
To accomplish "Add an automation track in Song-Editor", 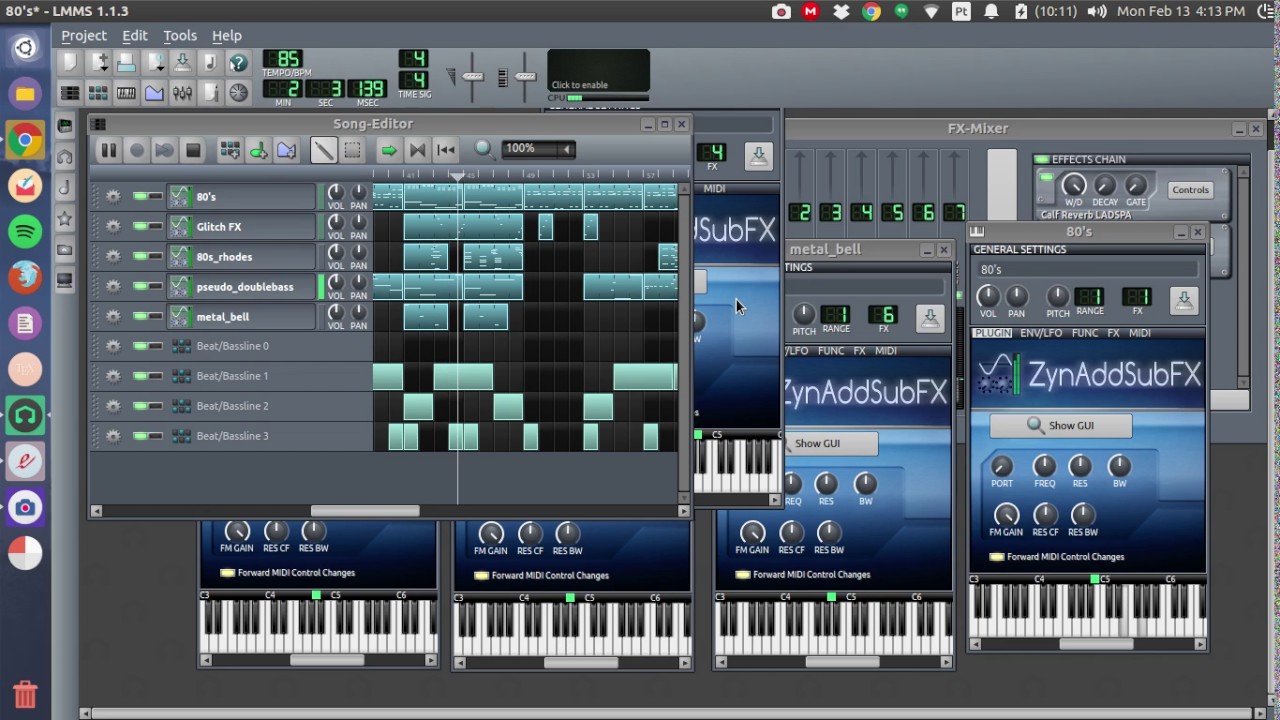I will pos(286,150).
